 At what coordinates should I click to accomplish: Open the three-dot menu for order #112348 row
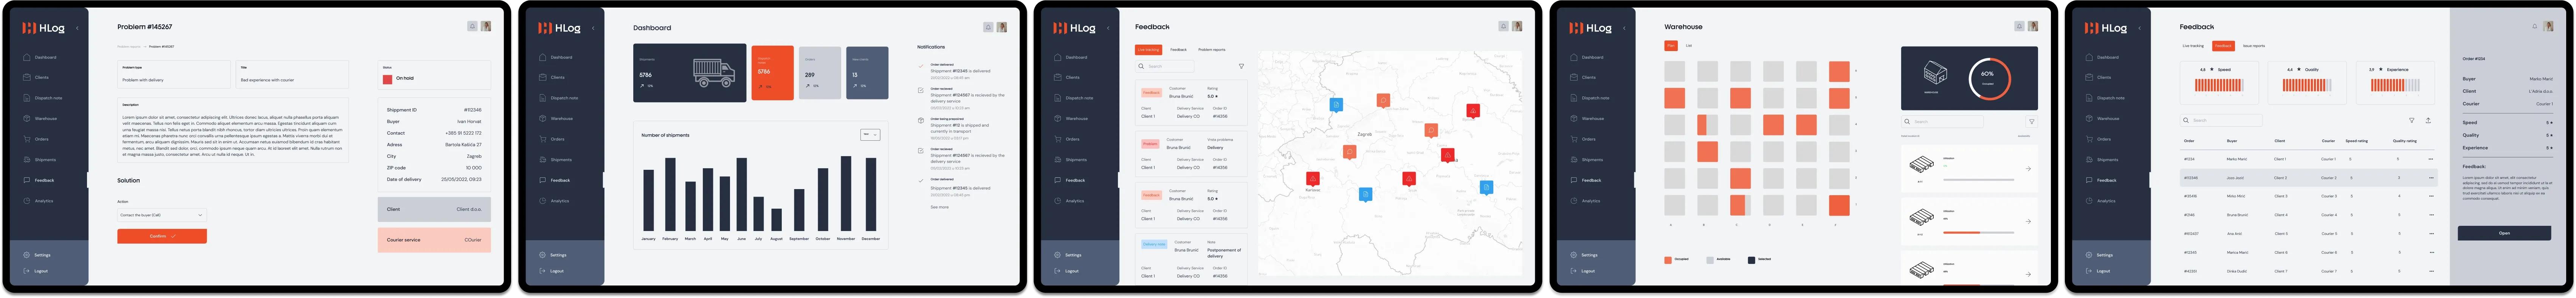2431,178
